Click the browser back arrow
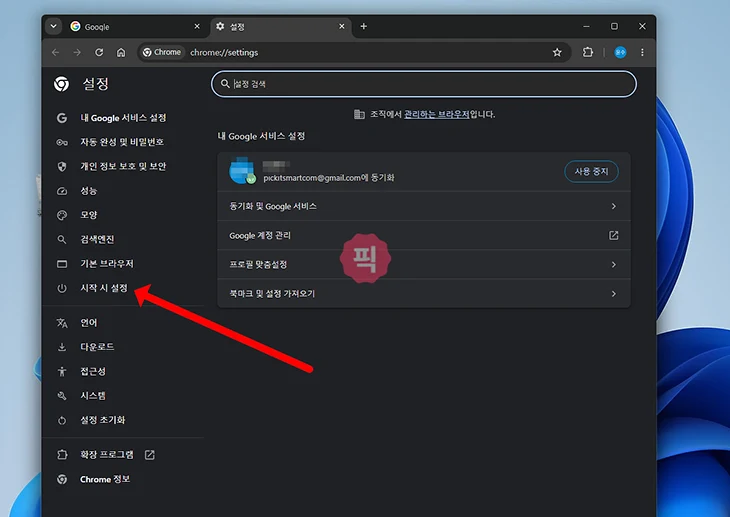This screenshot has height=517, width=730. pyautogui.click(x=55, y=52)
